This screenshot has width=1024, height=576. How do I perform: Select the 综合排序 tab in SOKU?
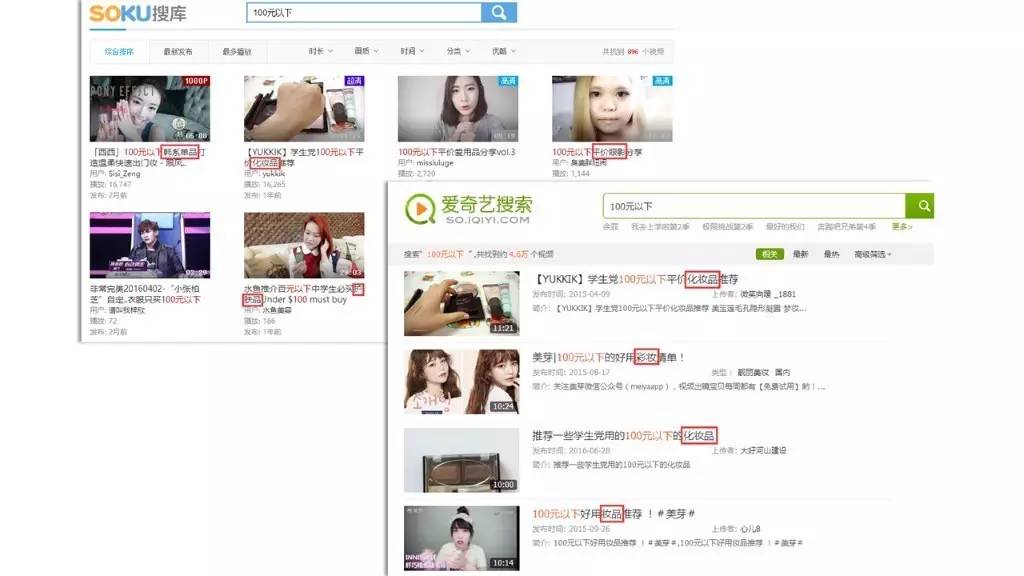119,52
